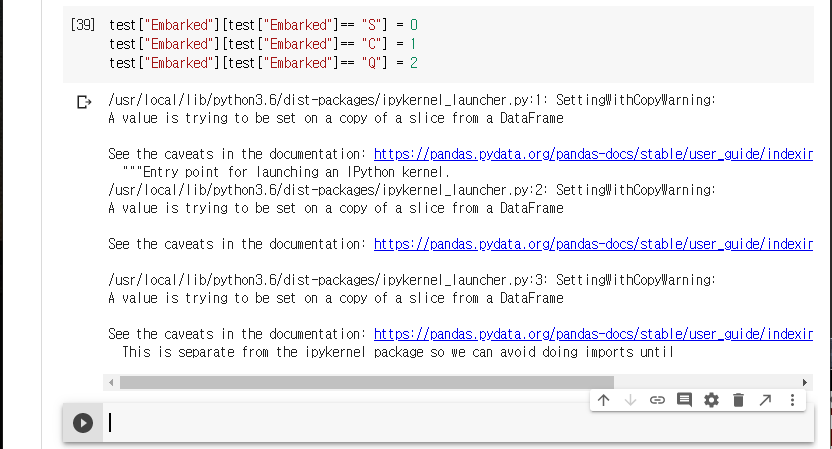832x449 pixels.
Task: Move cell down with arrow icon
Action: coord(630,400)
